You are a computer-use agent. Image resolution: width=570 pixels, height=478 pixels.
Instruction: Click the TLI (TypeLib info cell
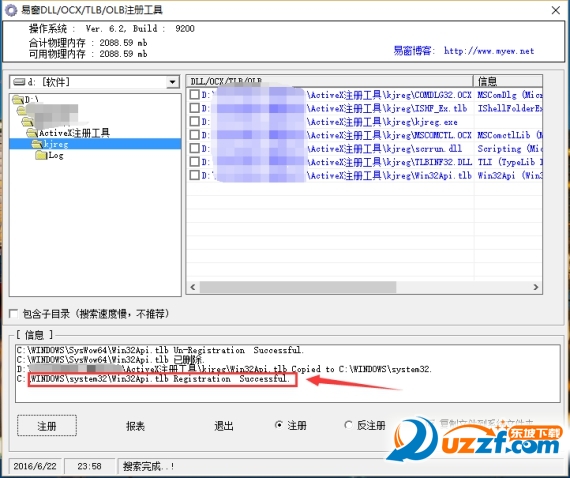pyautogui.click(x=509, y=162)
